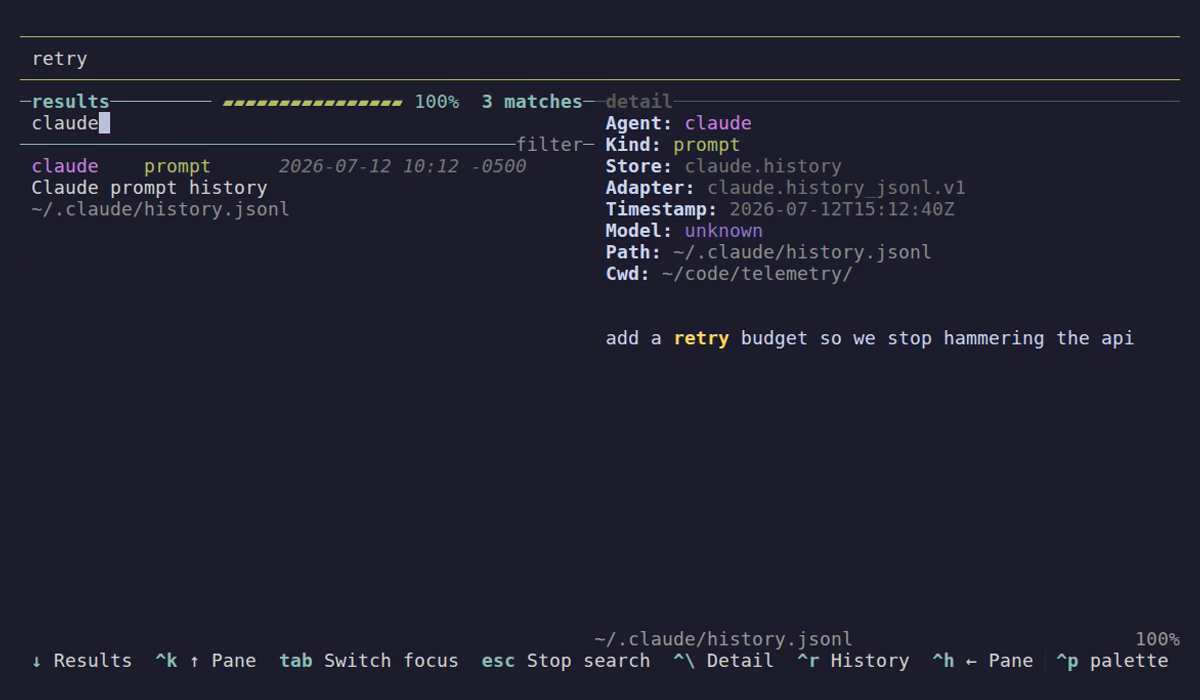Click 'Adapter: claude.history_jsonl.v1' line
1200x700 pixels.
click(785, 187)
